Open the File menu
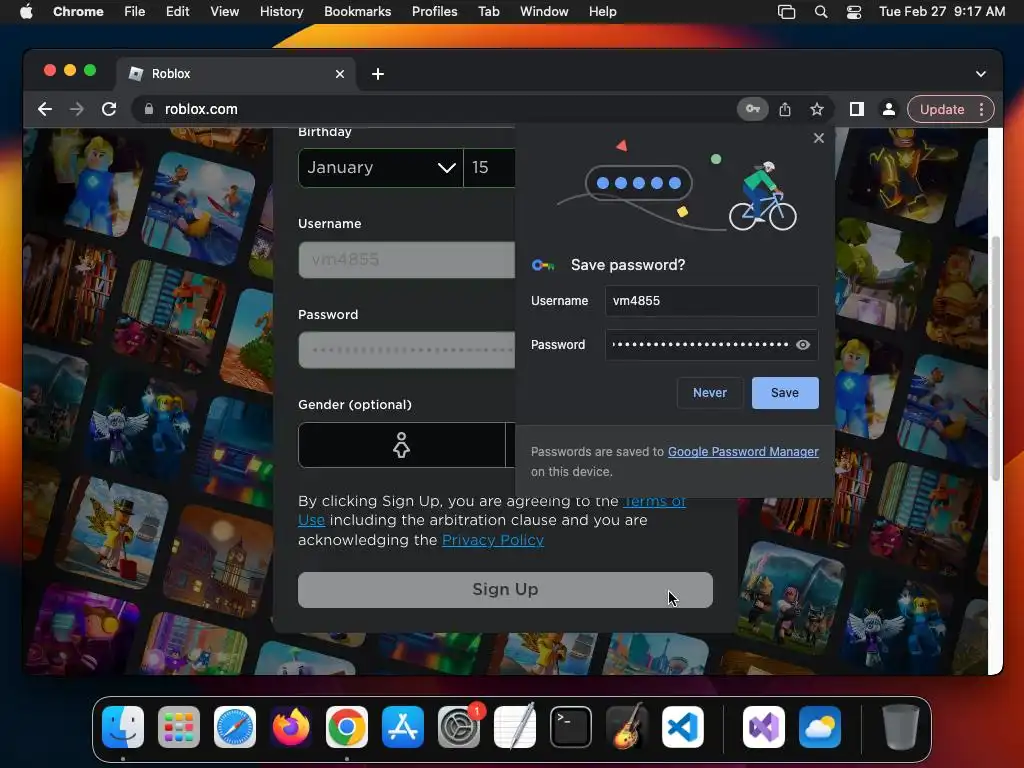 (x=135, y=12)
